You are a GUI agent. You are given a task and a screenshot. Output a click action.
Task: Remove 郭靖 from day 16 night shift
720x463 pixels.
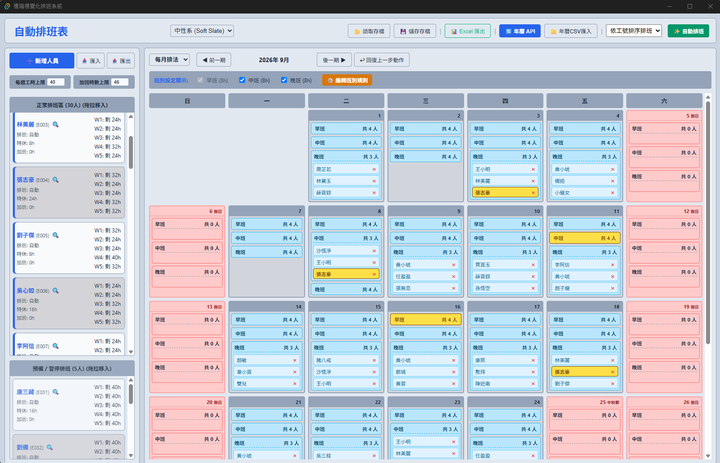point(454,372)
